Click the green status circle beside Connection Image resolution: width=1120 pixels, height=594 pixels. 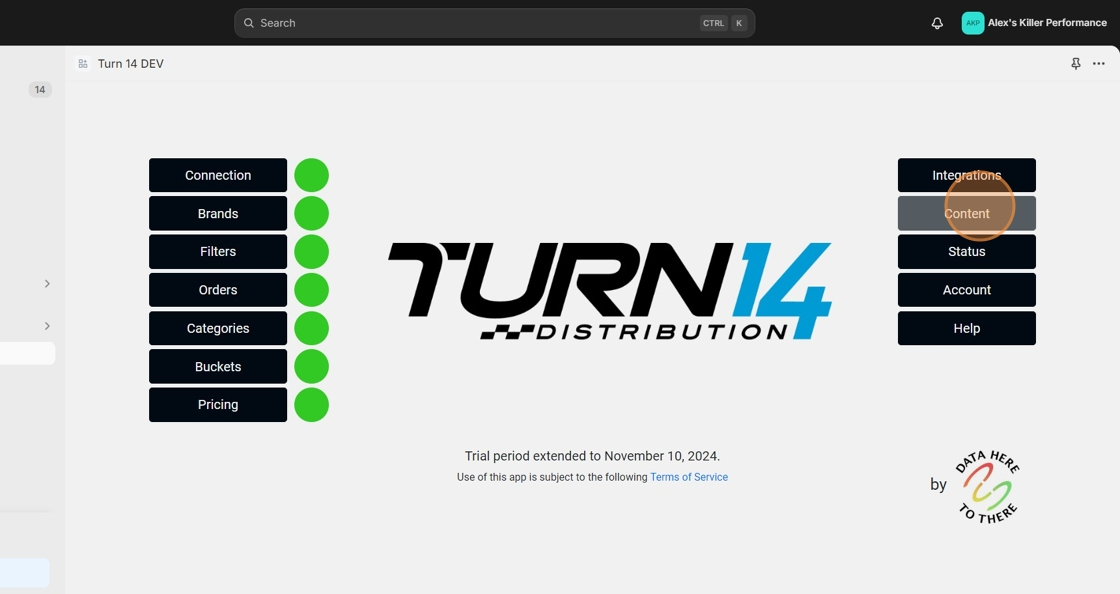pyautogui.click(x=311, y=175)
